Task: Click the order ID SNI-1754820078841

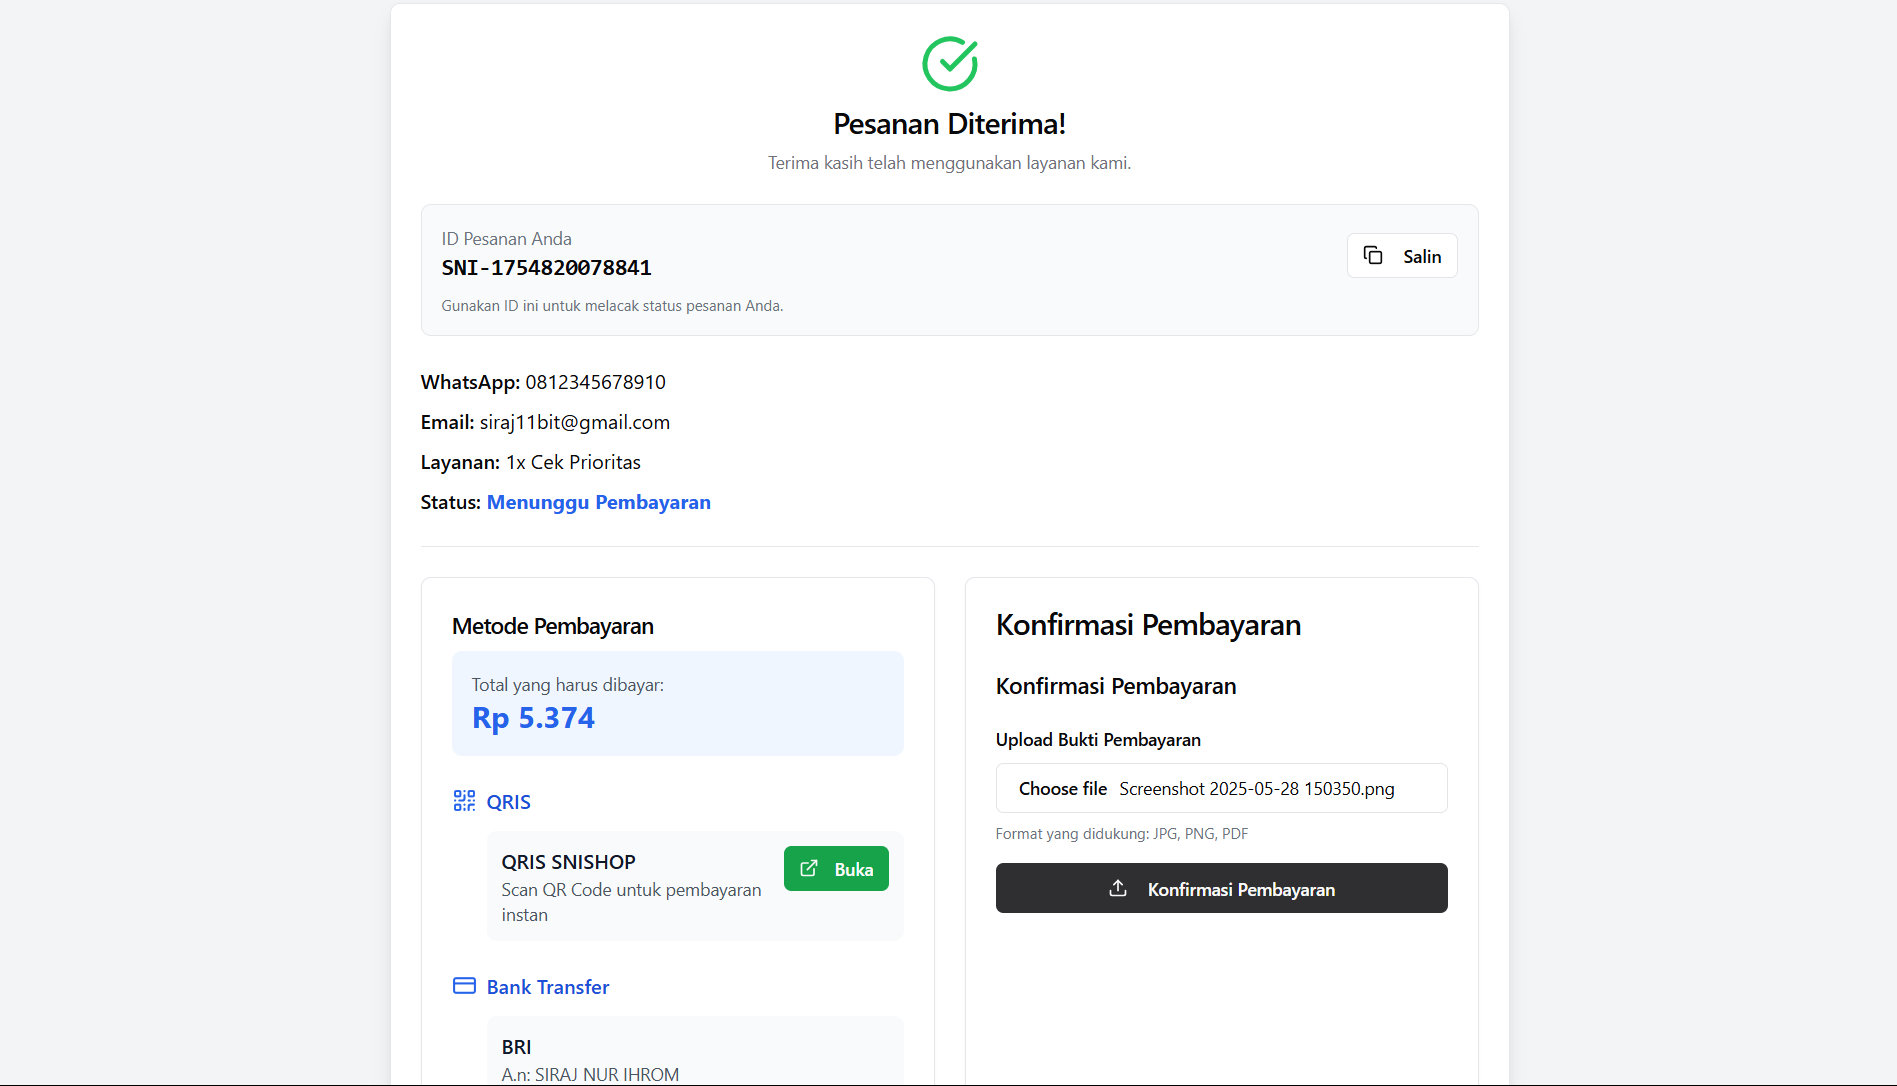Action: pos(546,268)
